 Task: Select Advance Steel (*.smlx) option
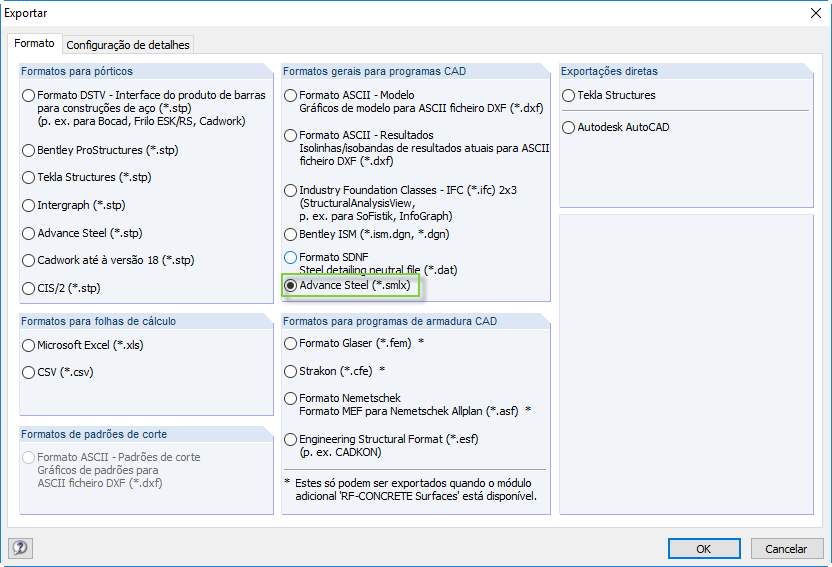[x=291, y=286]
